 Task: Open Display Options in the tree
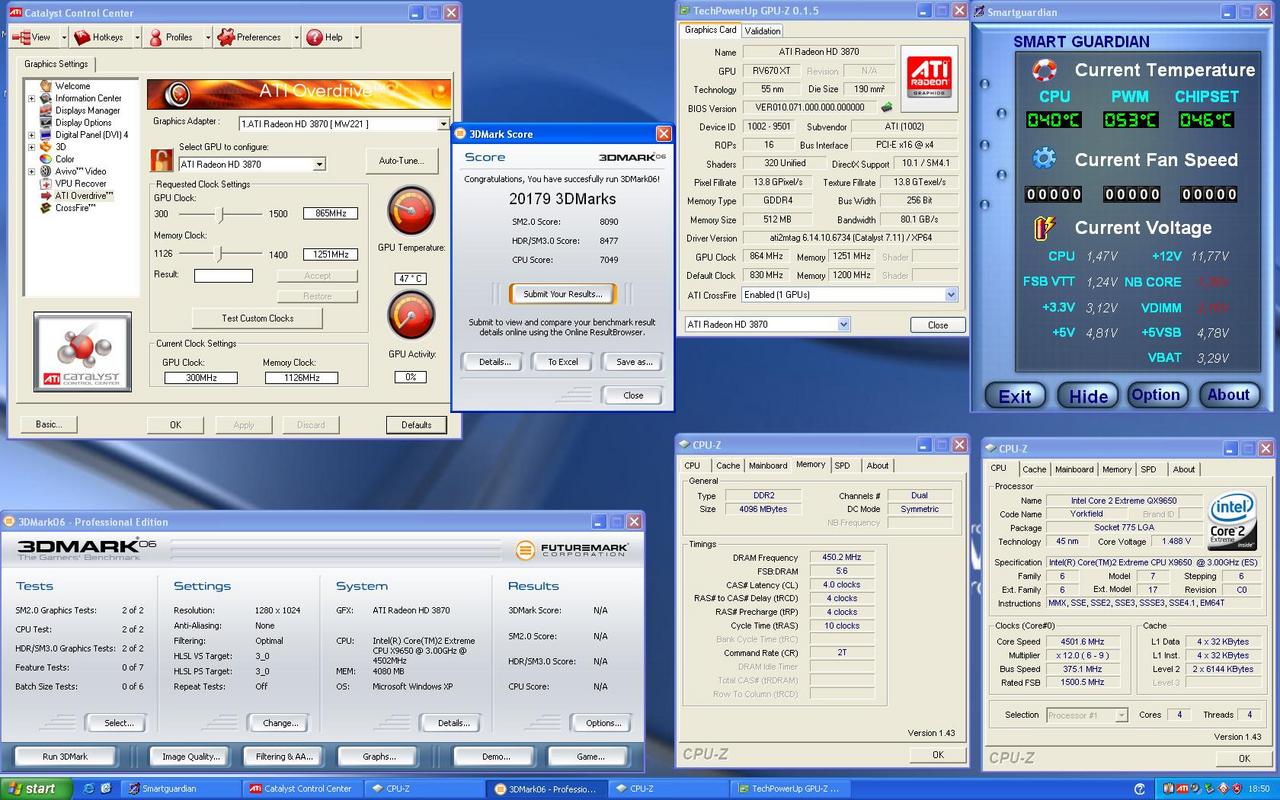tap(83, 123)
